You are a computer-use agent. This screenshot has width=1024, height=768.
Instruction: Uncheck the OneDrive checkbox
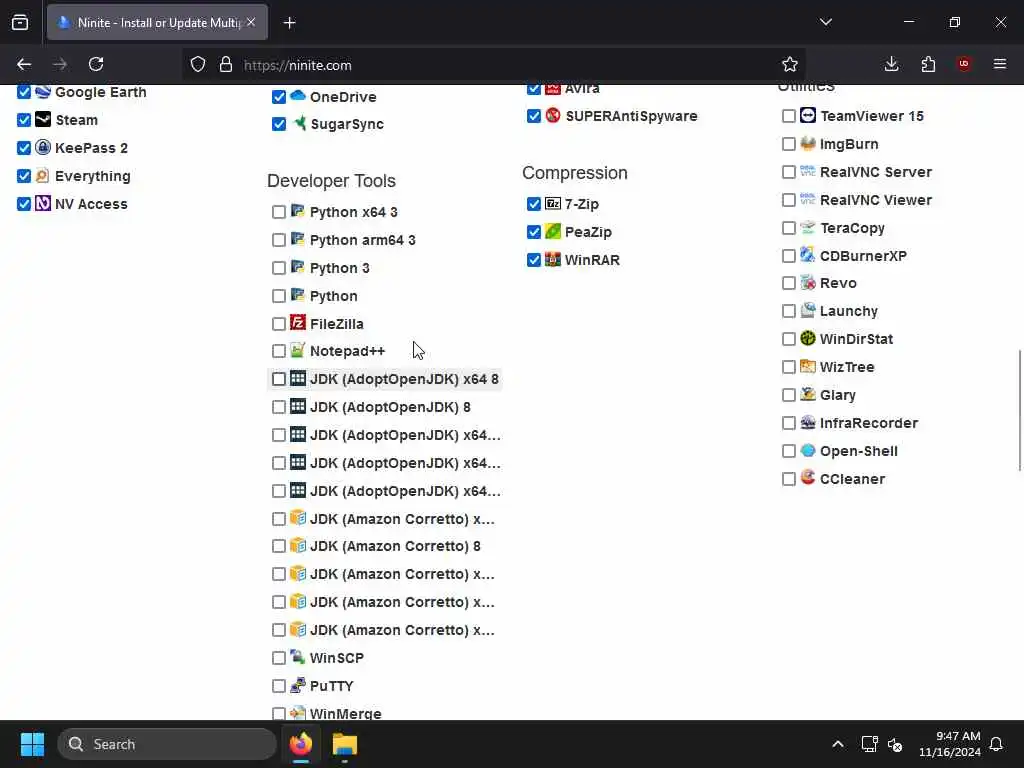pos(279,97)
